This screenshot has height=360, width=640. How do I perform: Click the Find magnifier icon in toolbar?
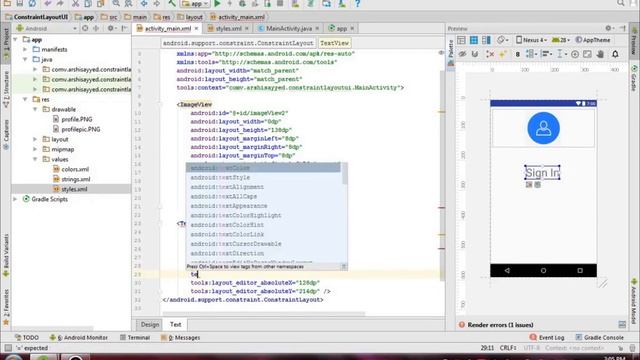116,4
